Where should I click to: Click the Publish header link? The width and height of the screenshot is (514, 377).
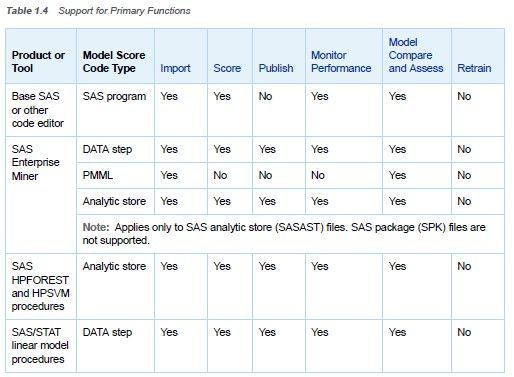(x=276, y=68)
